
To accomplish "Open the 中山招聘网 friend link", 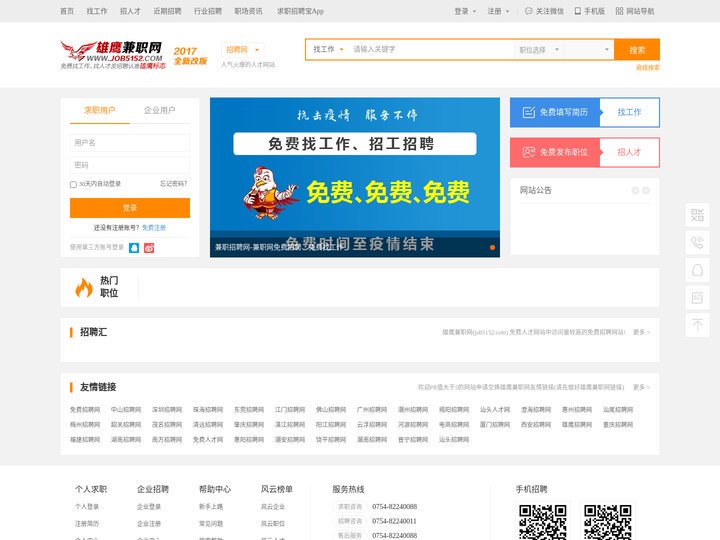I will pyautogui.click(x=126, y=410).
